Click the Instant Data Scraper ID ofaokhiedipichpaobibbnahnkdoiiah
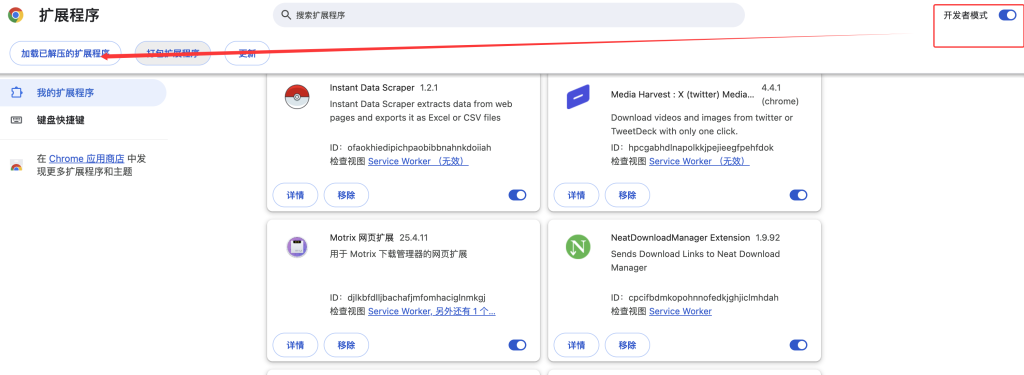Image resolution: width=1024 pixels, height=375 pixels. (x=419, y=148)
